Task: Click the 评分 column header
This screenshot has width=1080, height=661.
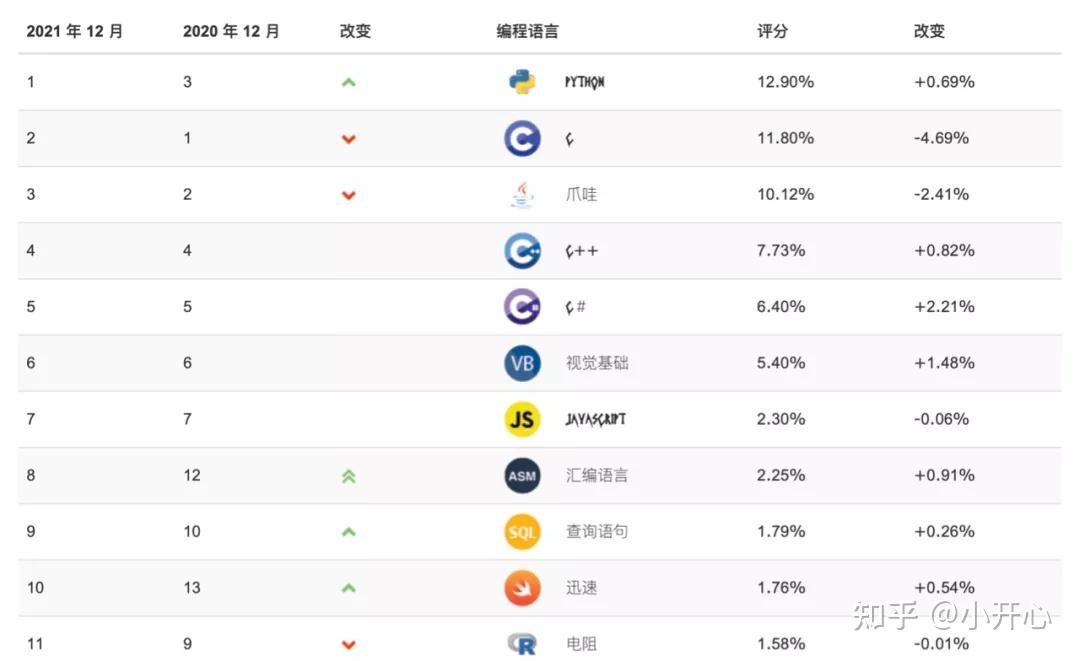Action: (772, 31)
